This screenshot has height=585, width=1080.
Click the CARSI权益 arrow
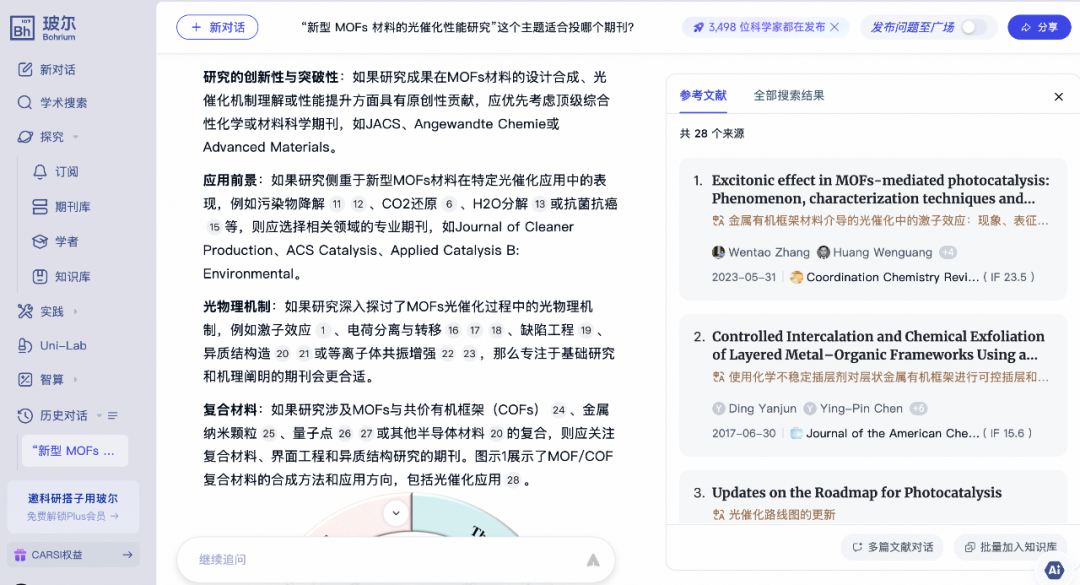pyautogui.click(x=127, y=555)
